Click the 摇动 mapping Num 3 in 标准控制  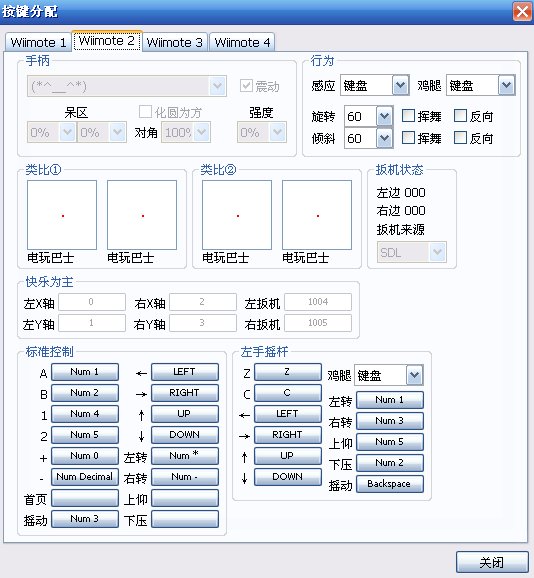85,519
